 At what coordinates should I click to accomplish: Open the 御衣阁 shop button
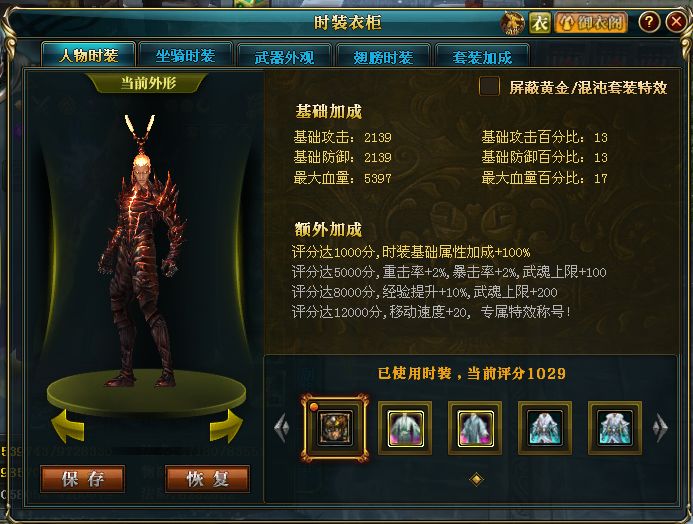pyautogui.click(x=591, y=22)
